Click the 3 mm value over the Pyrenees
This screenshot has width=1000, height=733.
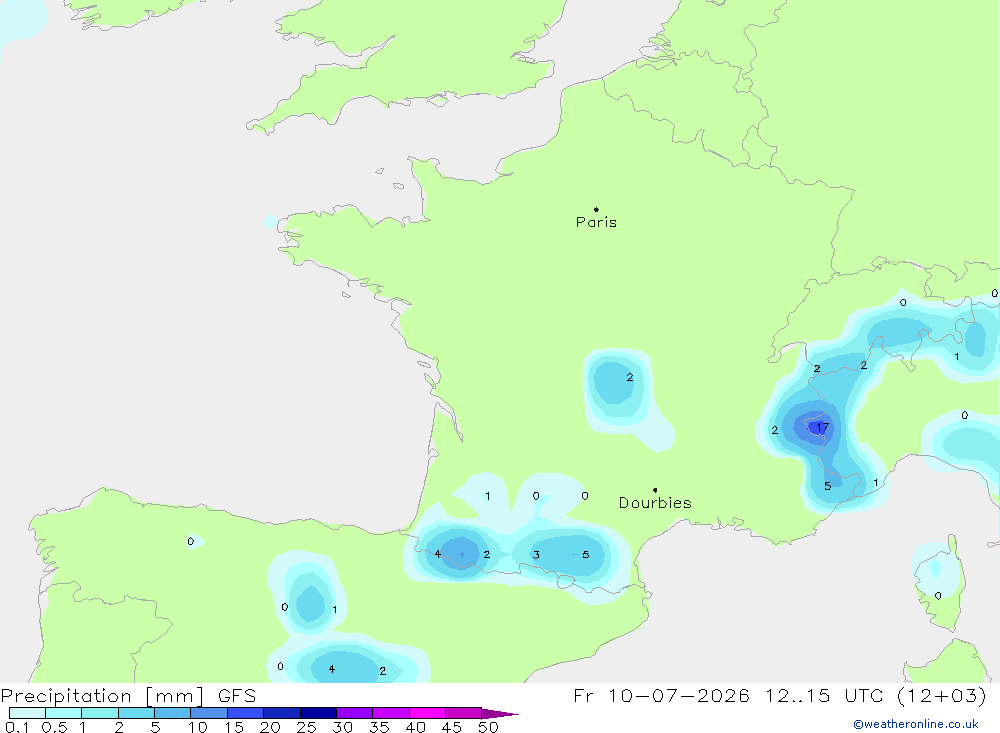tap(536, 555)
